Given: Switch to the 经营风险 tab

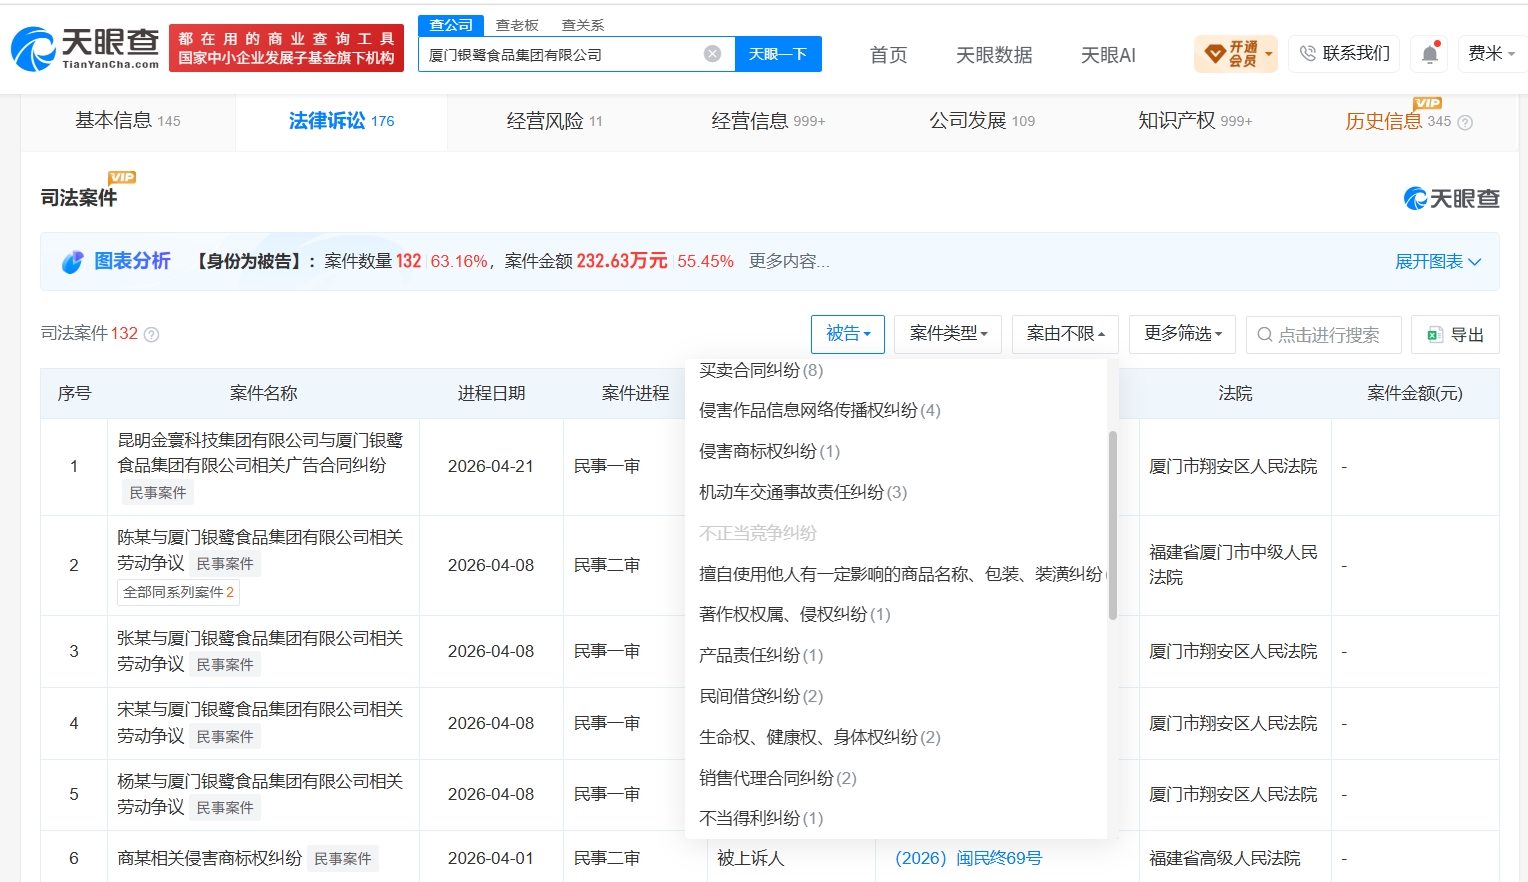Looking at the screenshot, I should click(554, 121).
